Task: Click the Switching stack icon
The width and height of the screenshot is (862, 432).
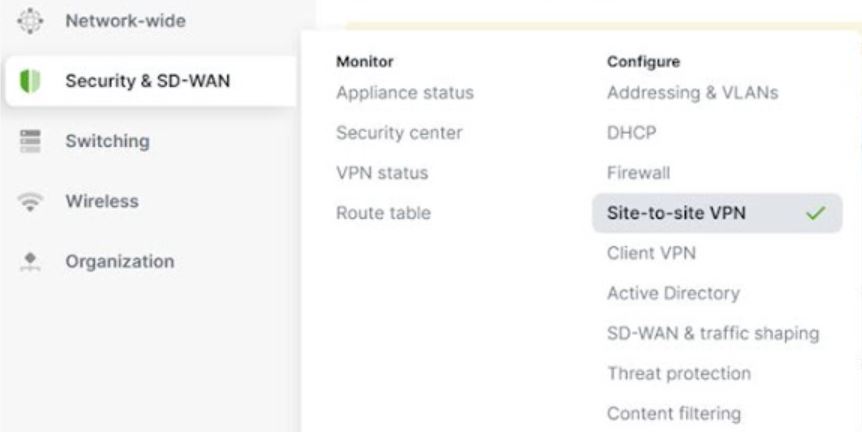Action: tap(29, 141)
